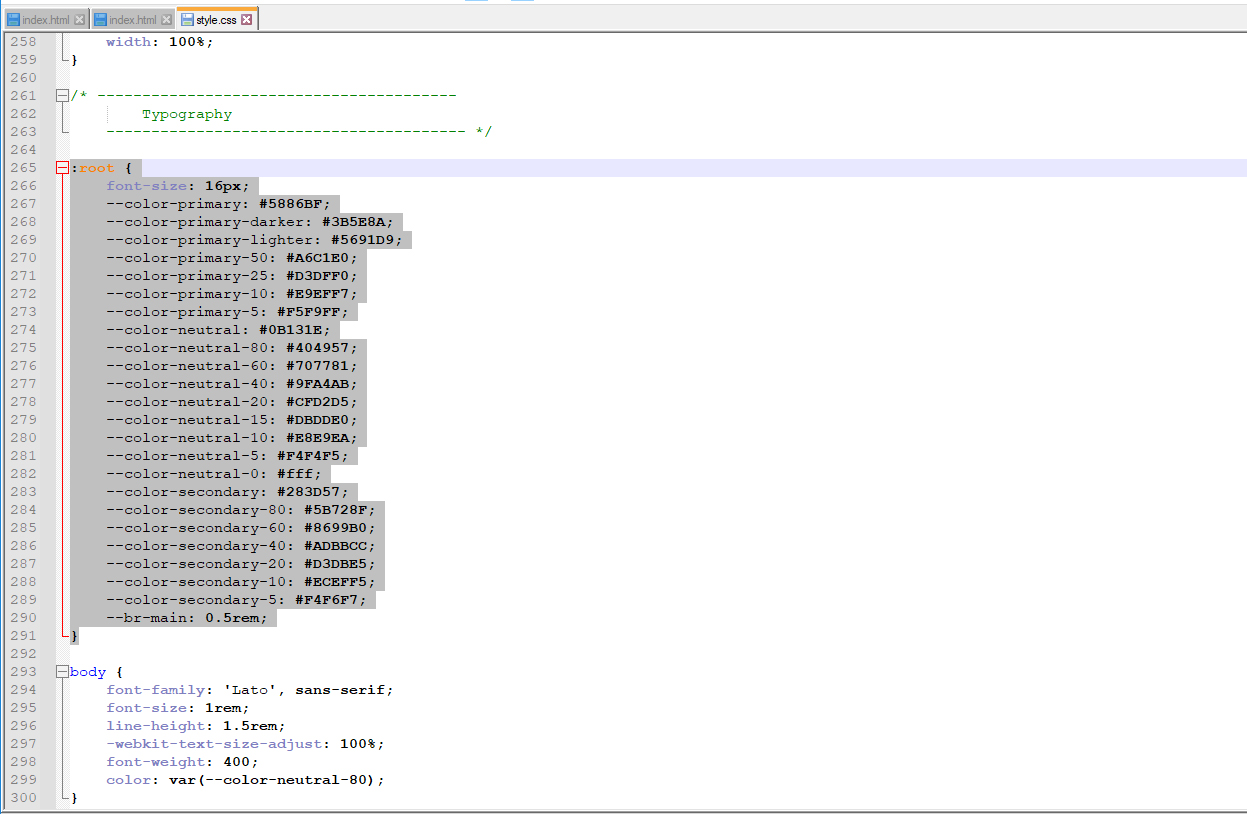Close the leftmost index.html tab

pos(80,20)
